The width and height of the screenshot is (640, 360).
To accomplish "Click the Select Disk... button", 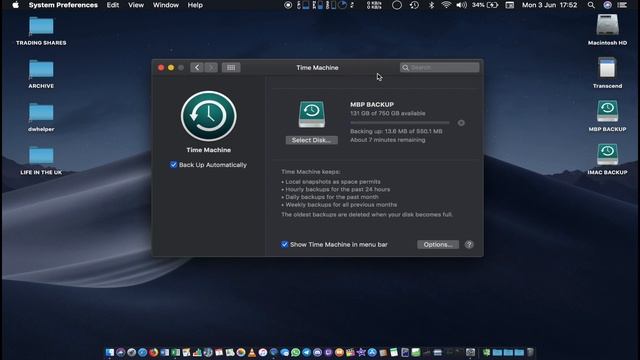I will point(311,140).
